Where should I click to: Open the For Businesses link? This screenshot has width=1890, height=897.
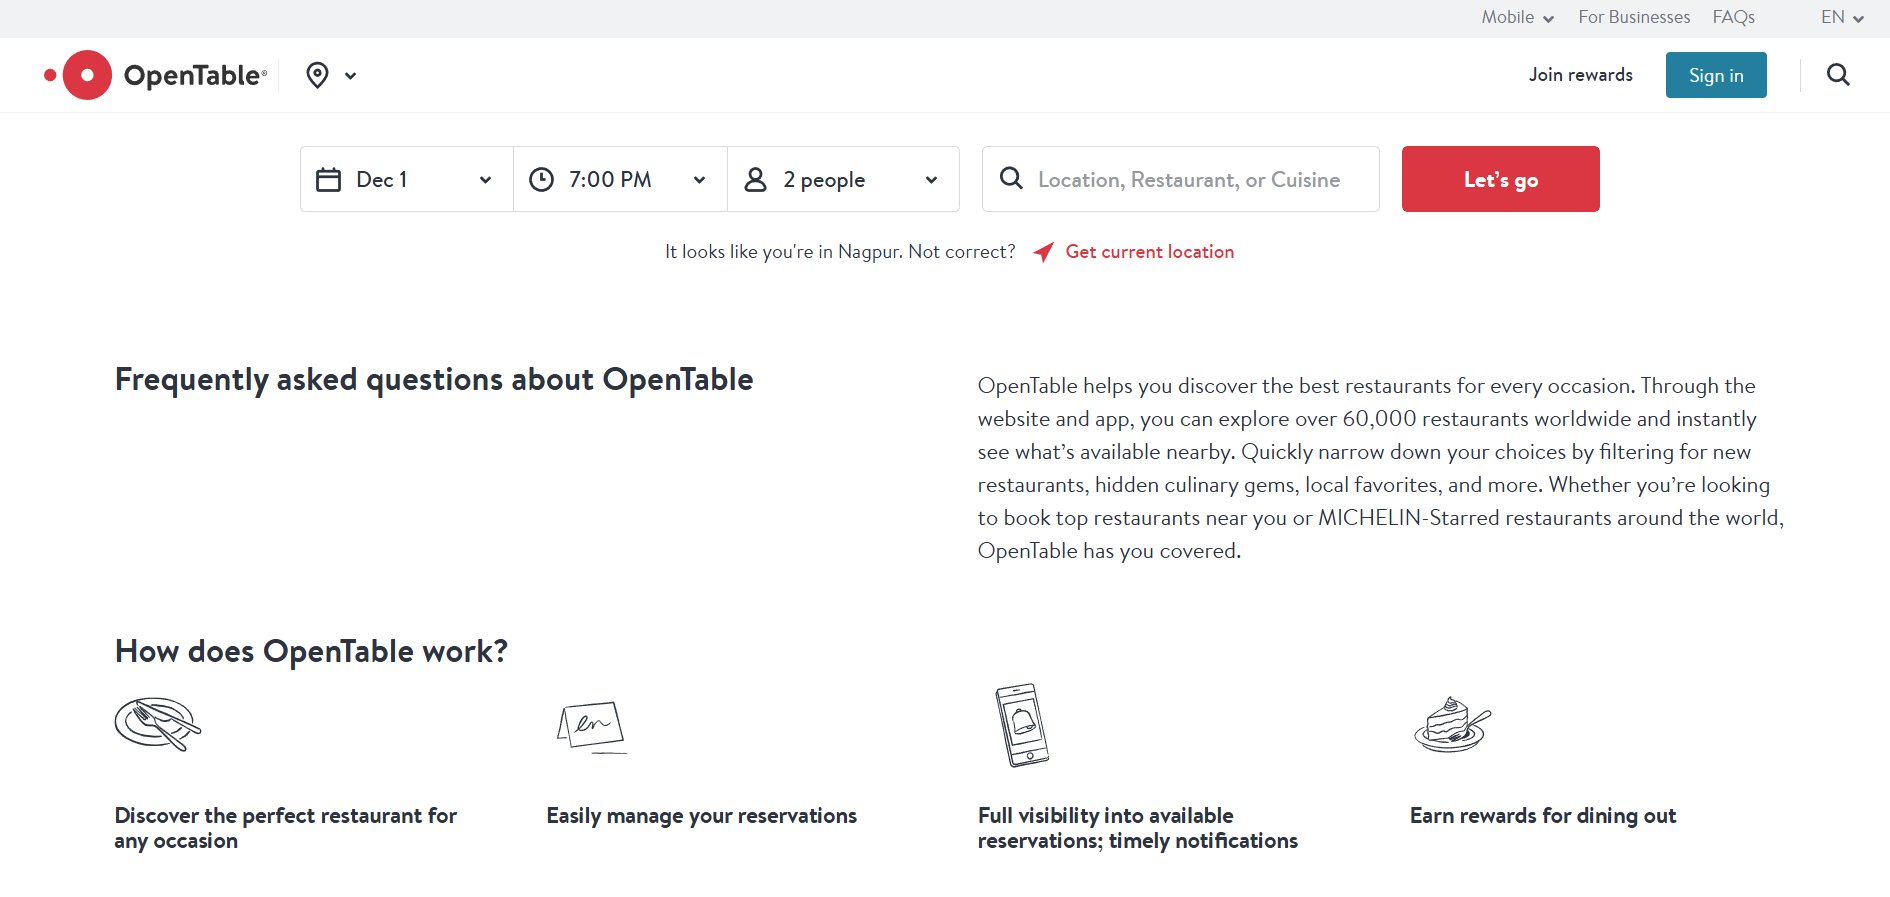[x=1634, y=17]
